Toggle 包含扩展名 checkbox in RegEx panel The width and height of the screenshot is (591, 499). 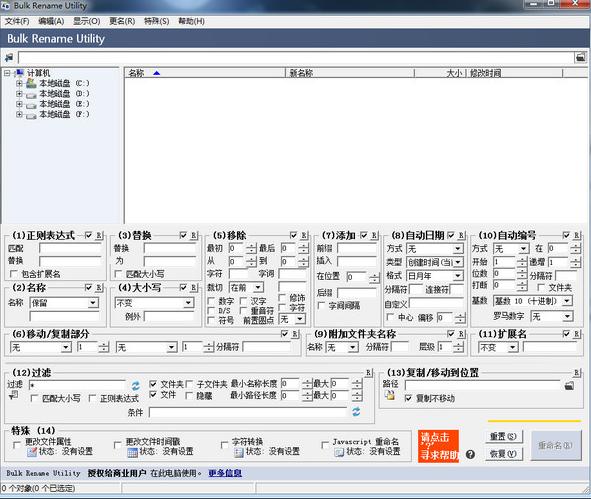point(14,274)
